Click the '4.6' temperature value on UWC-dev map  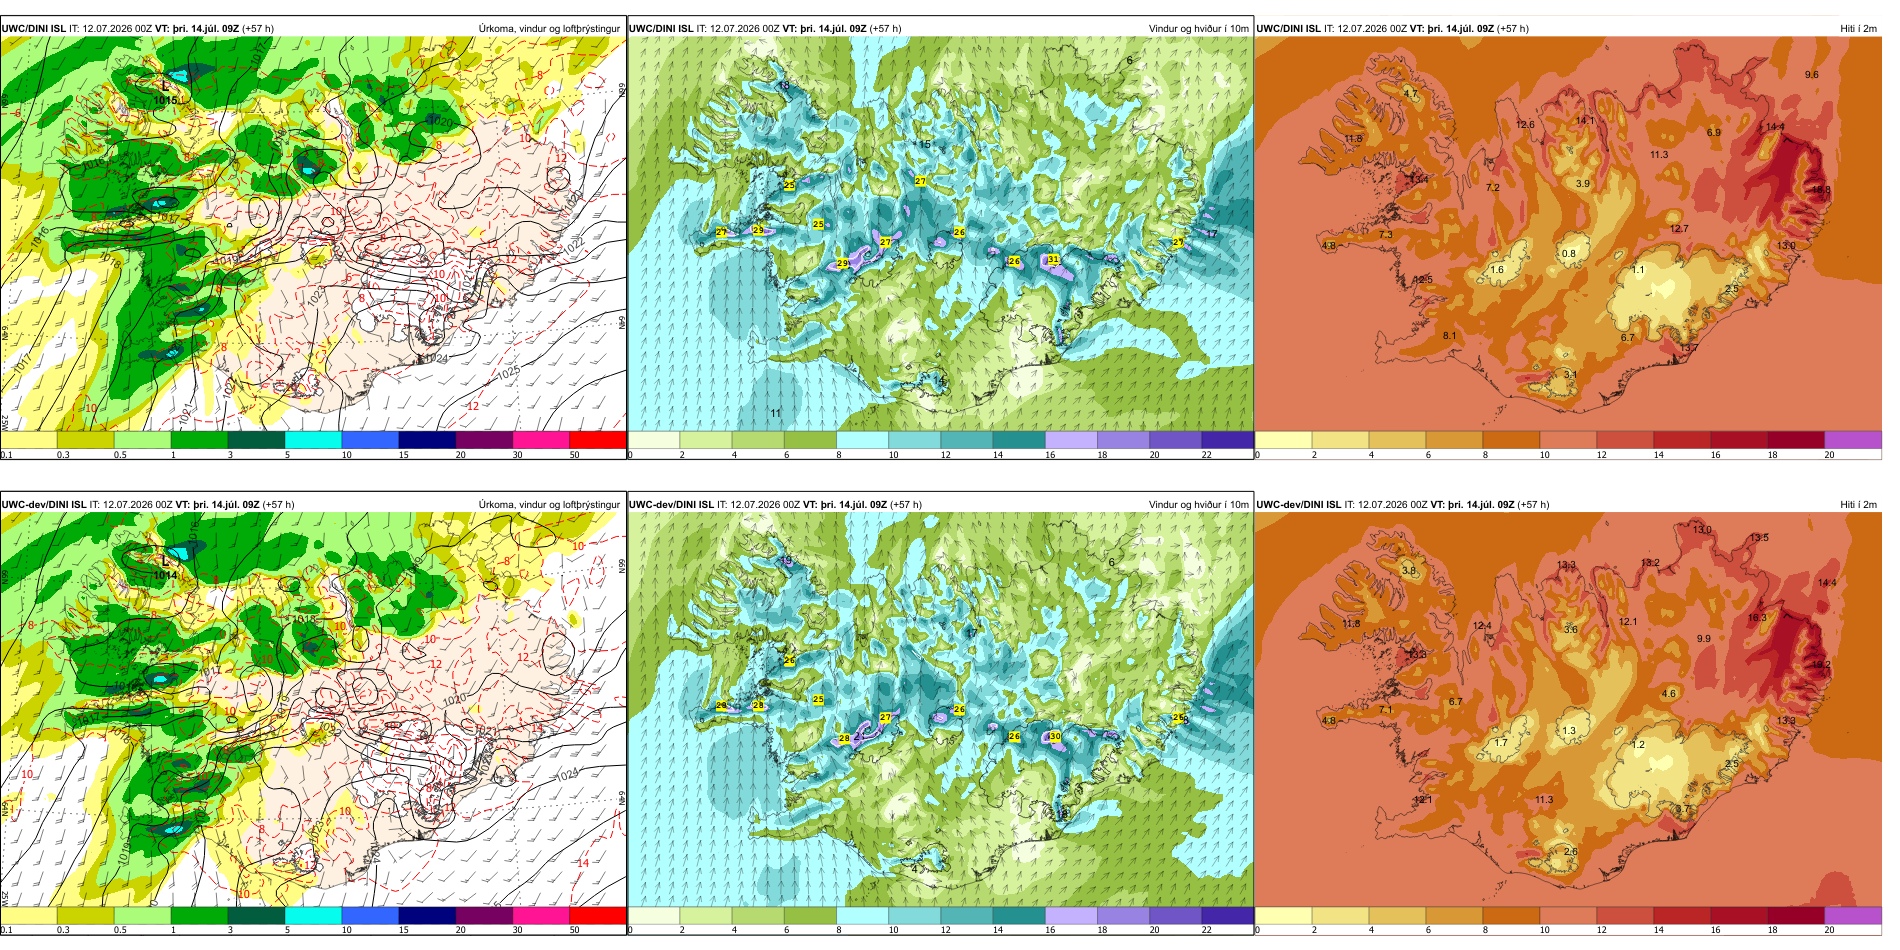coord(1669,693)
